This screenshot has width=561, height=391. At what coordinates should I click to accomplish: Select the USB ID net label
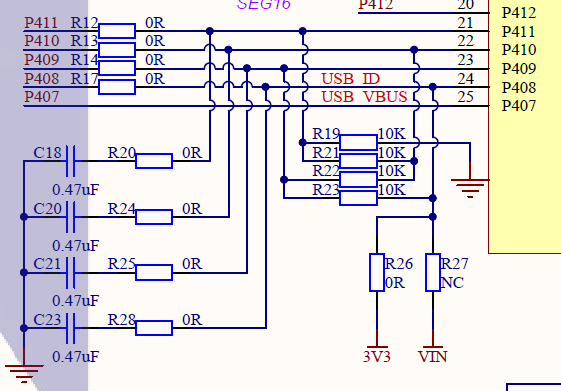pyautogui.click(x=350, y=79)
